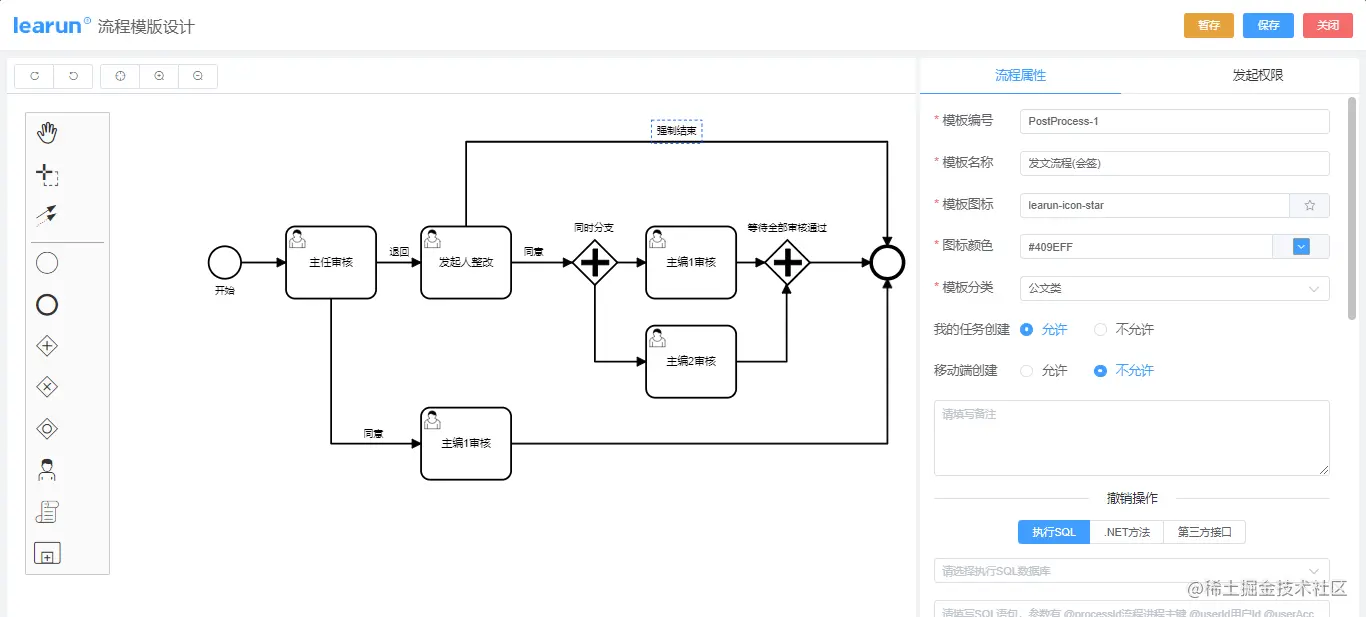Select the 开始 start event on canvas
This screenshot has height=617, width=1366.
pos(225,263)
